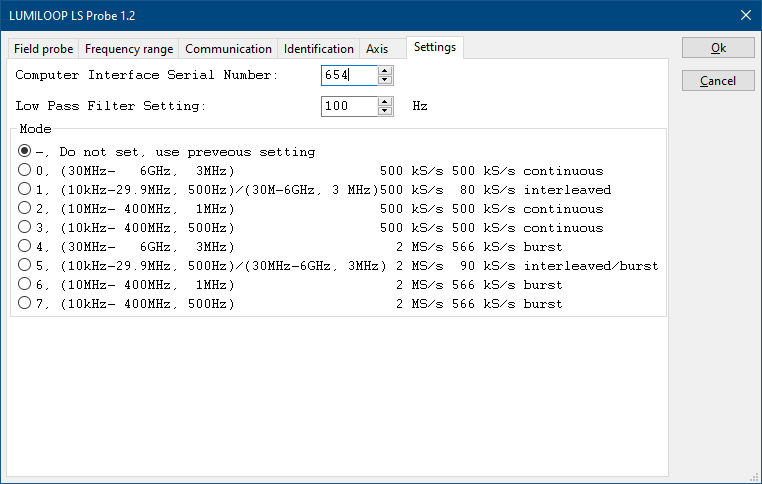The width and height of the screenshot is (762, 484).
Task: Close the LUMILOOP LS Probe dialog
Action: coord(744,14)
